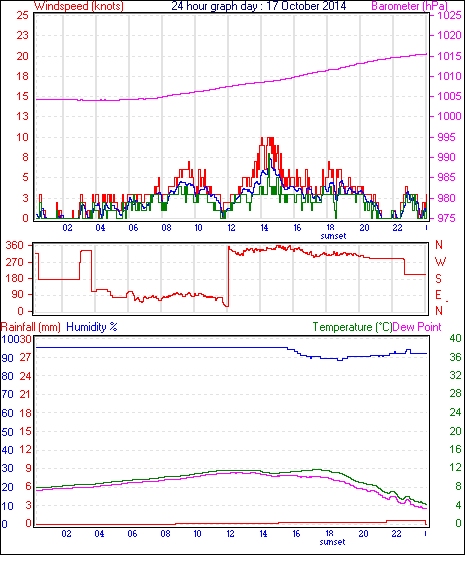The width and height of the screenshot is (465, 563).
Task: Select the 24 hour graph day title
Action: click(259, 6)
